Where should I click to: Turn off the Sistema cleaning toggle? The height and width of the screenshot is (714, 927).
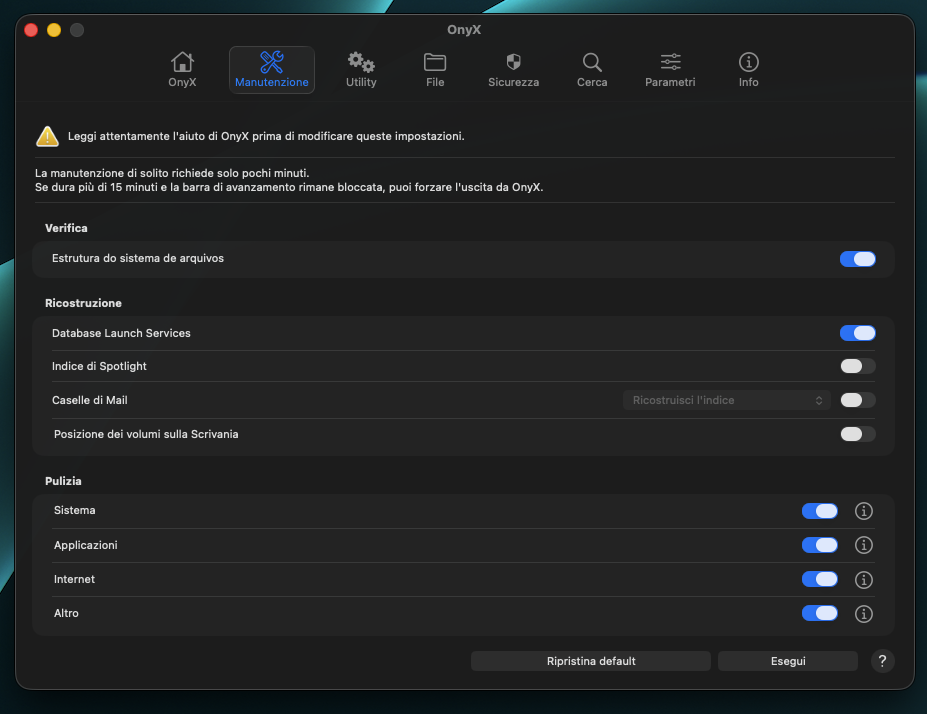pyautogui.click(x=819, y=511)
